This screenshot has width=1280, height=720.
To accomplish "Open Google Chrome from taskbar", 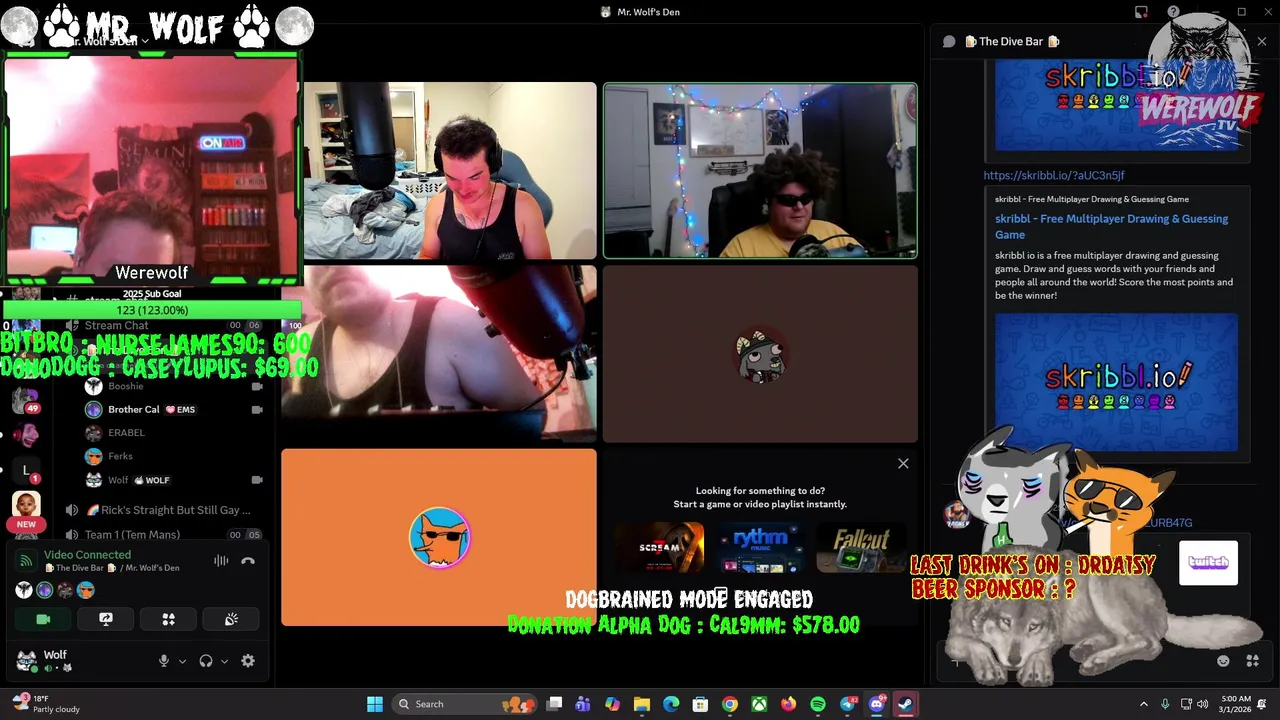I will (730, 704).
